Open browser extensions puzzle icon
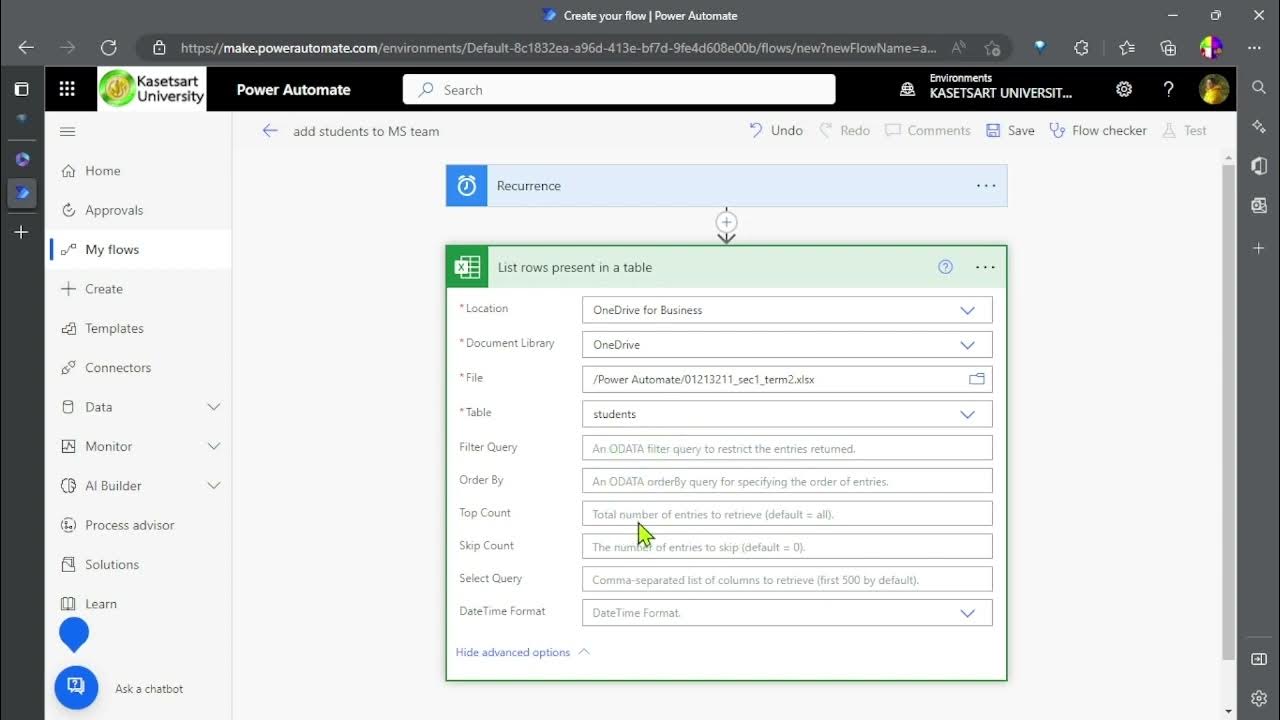1280x720 pixels. [1081, 47]
